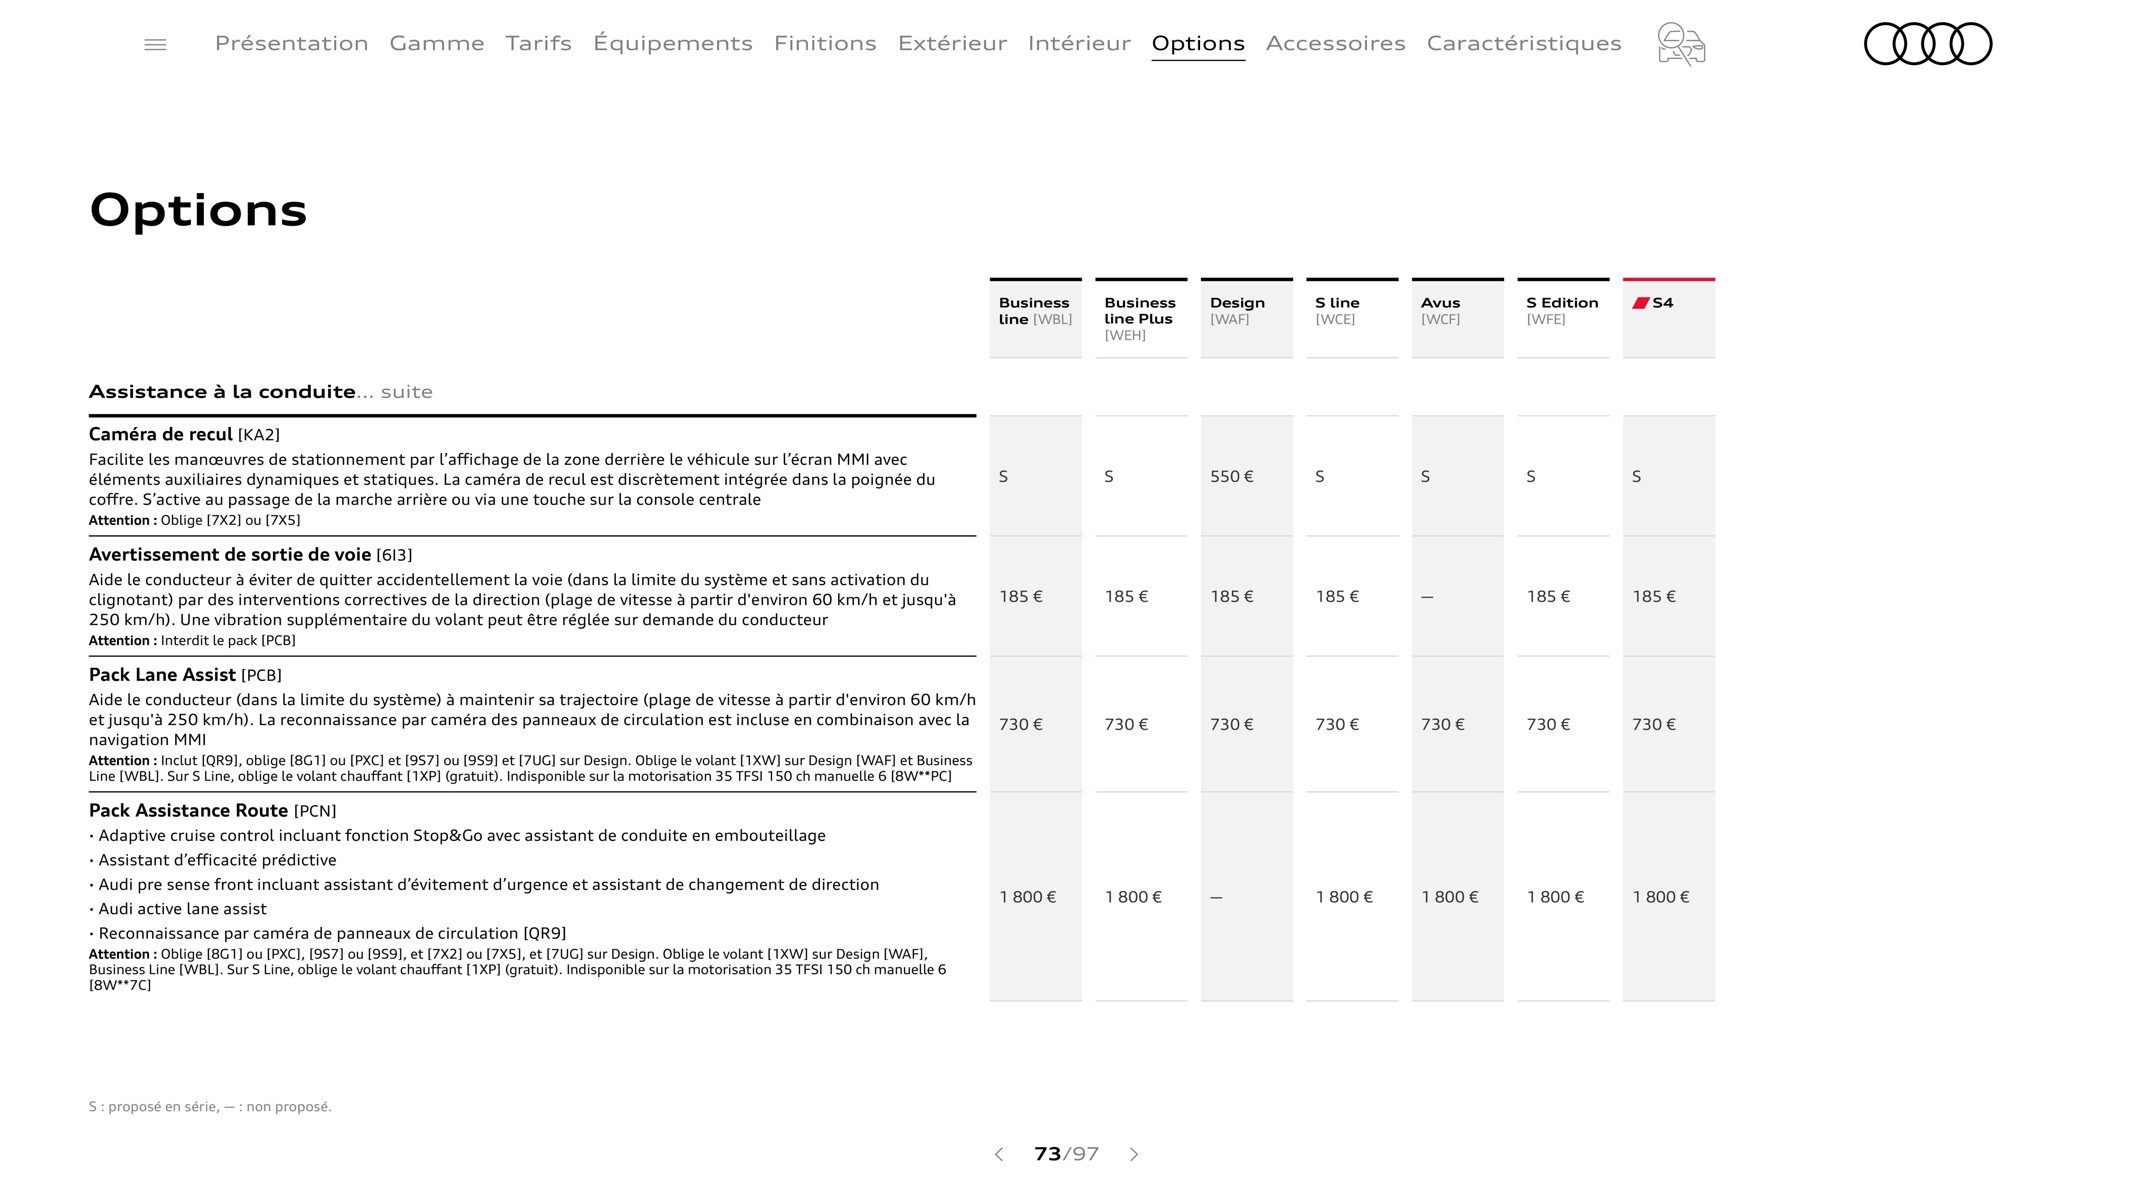
Task: Click the S : proposé en série footnote
Action: 210,1107
